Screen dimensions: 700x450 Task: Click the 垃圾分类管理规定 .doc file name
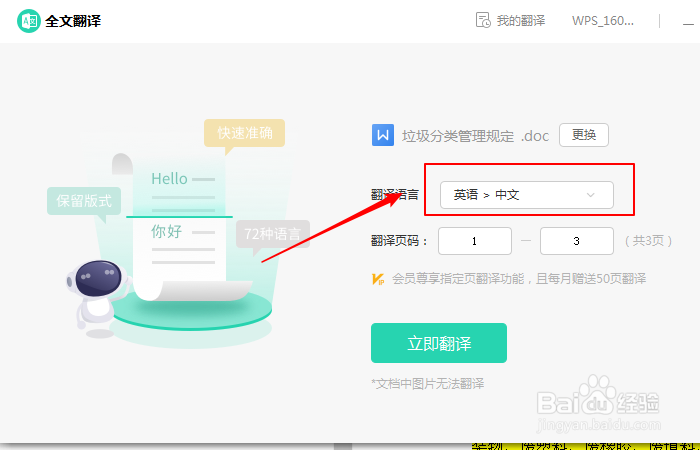click(475, 136)
